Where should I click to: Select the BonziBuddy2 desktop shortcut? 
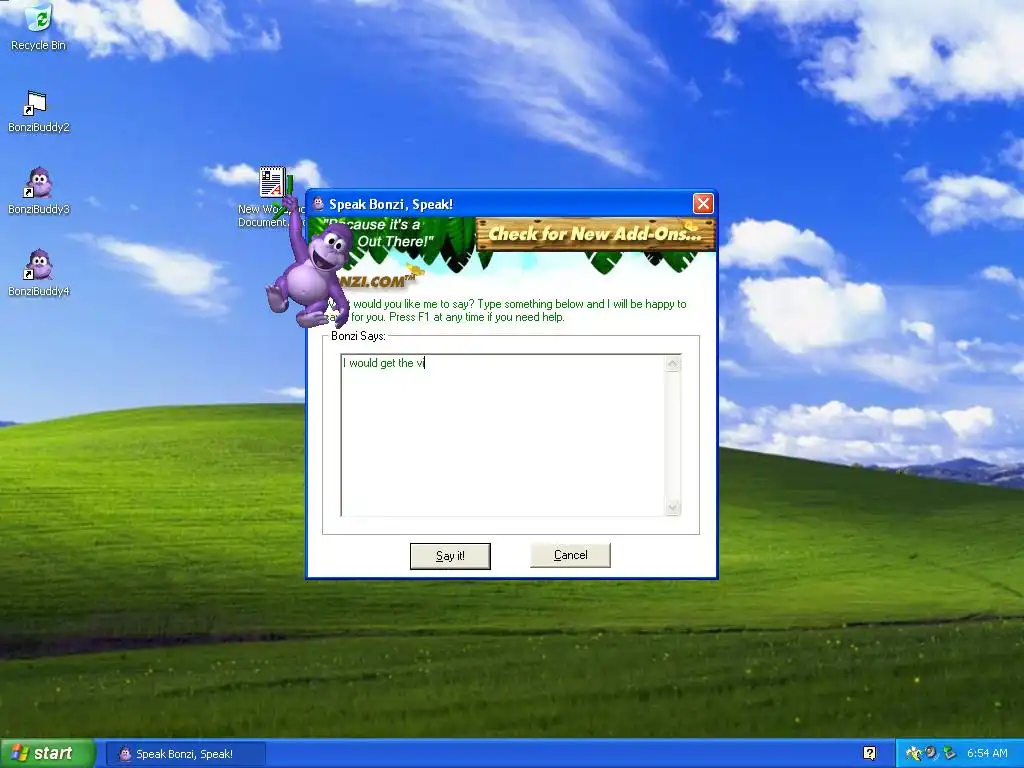[39, 111]
